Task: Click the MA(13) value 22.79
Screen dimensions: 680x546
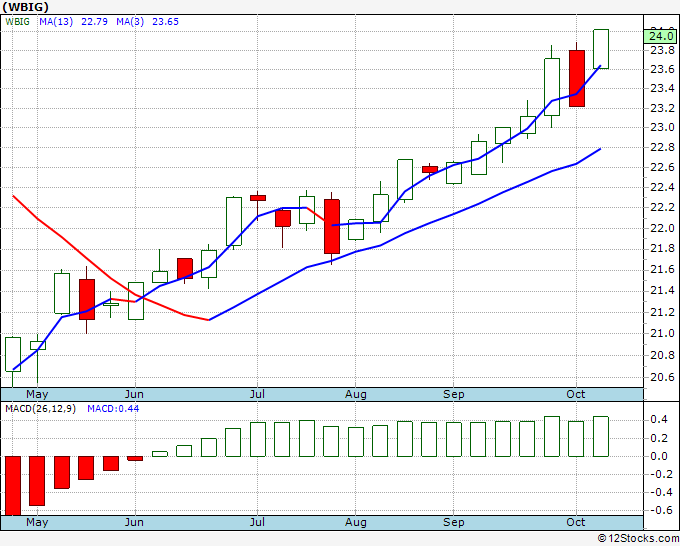Action: click(x=94, y=22)
